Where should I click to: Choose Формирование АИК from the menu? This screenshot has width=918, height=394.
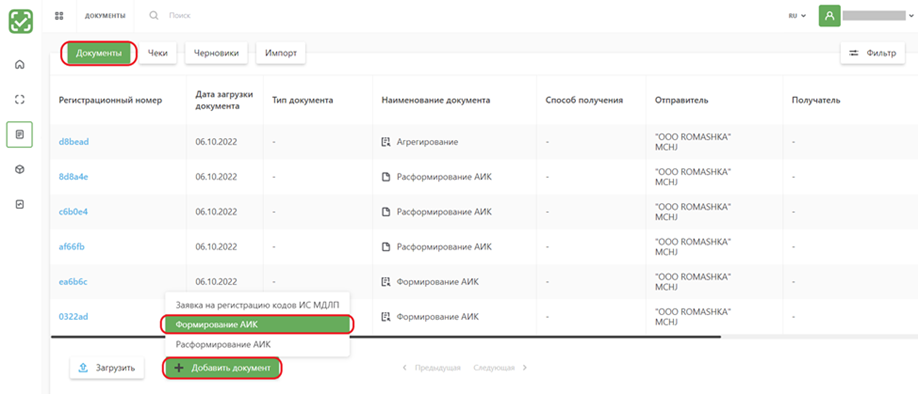point(258,324)
